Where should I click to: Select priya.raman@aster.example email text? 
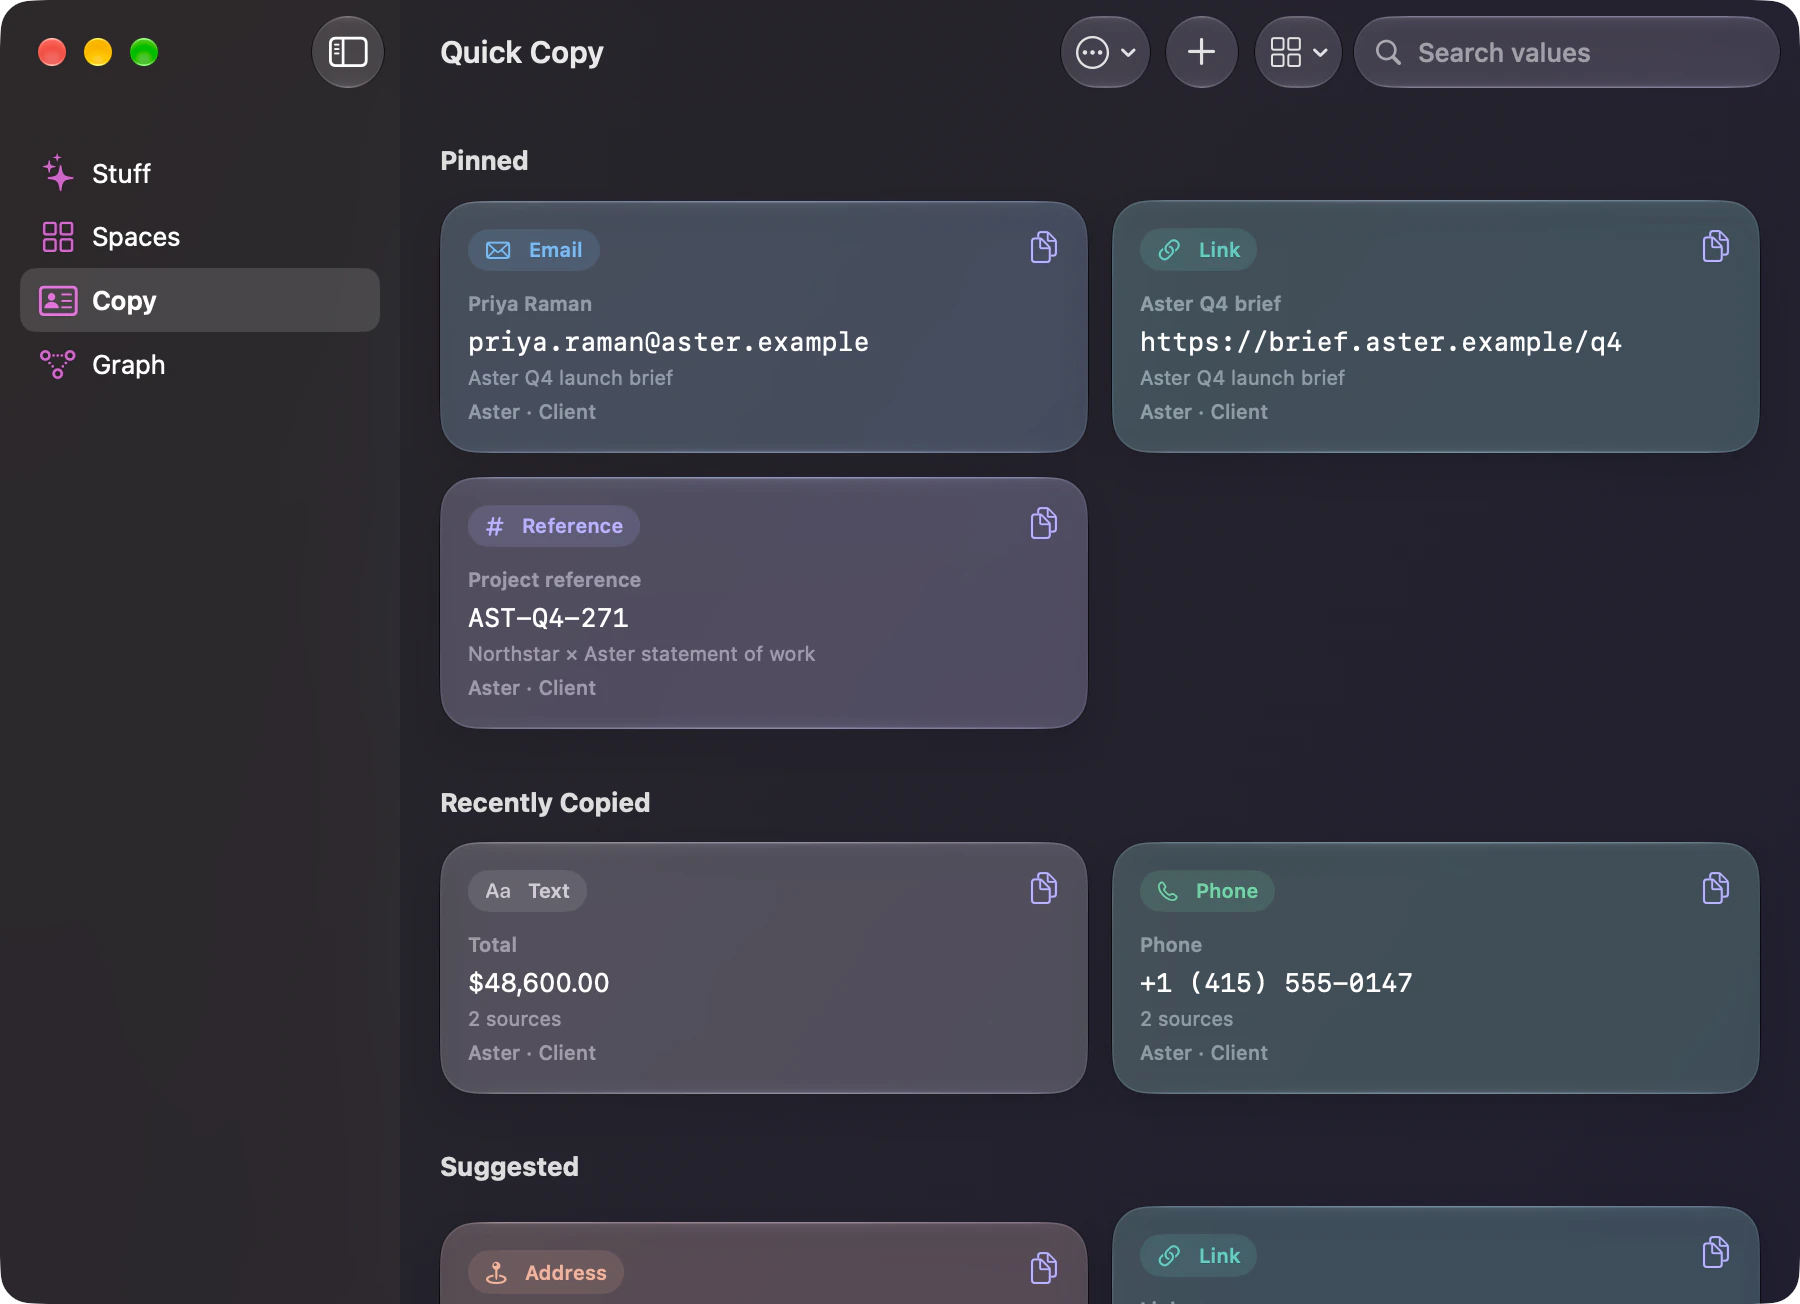pyautogui.click(x=668, y=342)
